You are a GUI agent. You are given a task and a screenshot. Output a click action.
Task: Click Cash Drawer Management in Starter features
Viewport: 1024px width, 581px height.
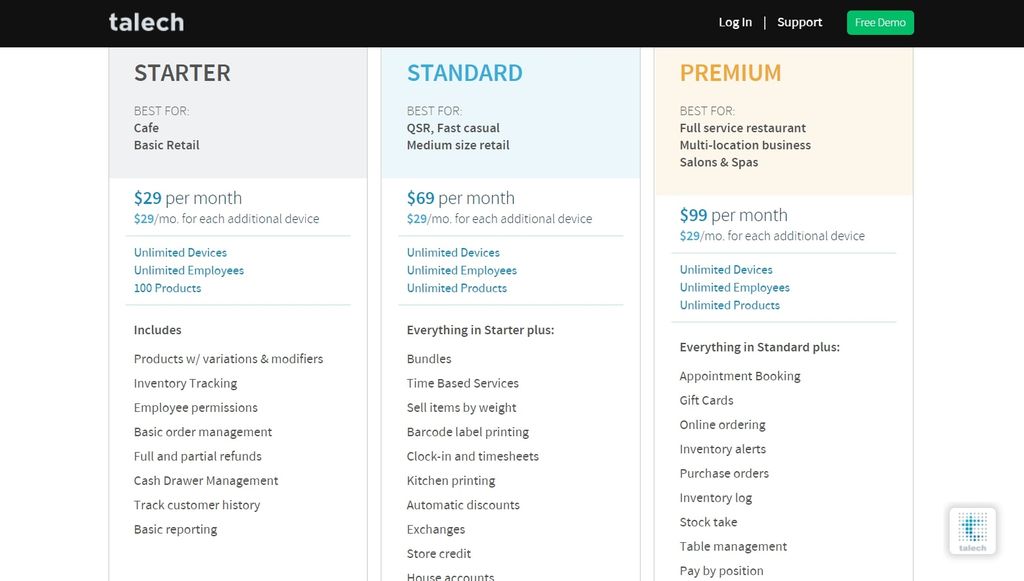click(x=206, y=481)
